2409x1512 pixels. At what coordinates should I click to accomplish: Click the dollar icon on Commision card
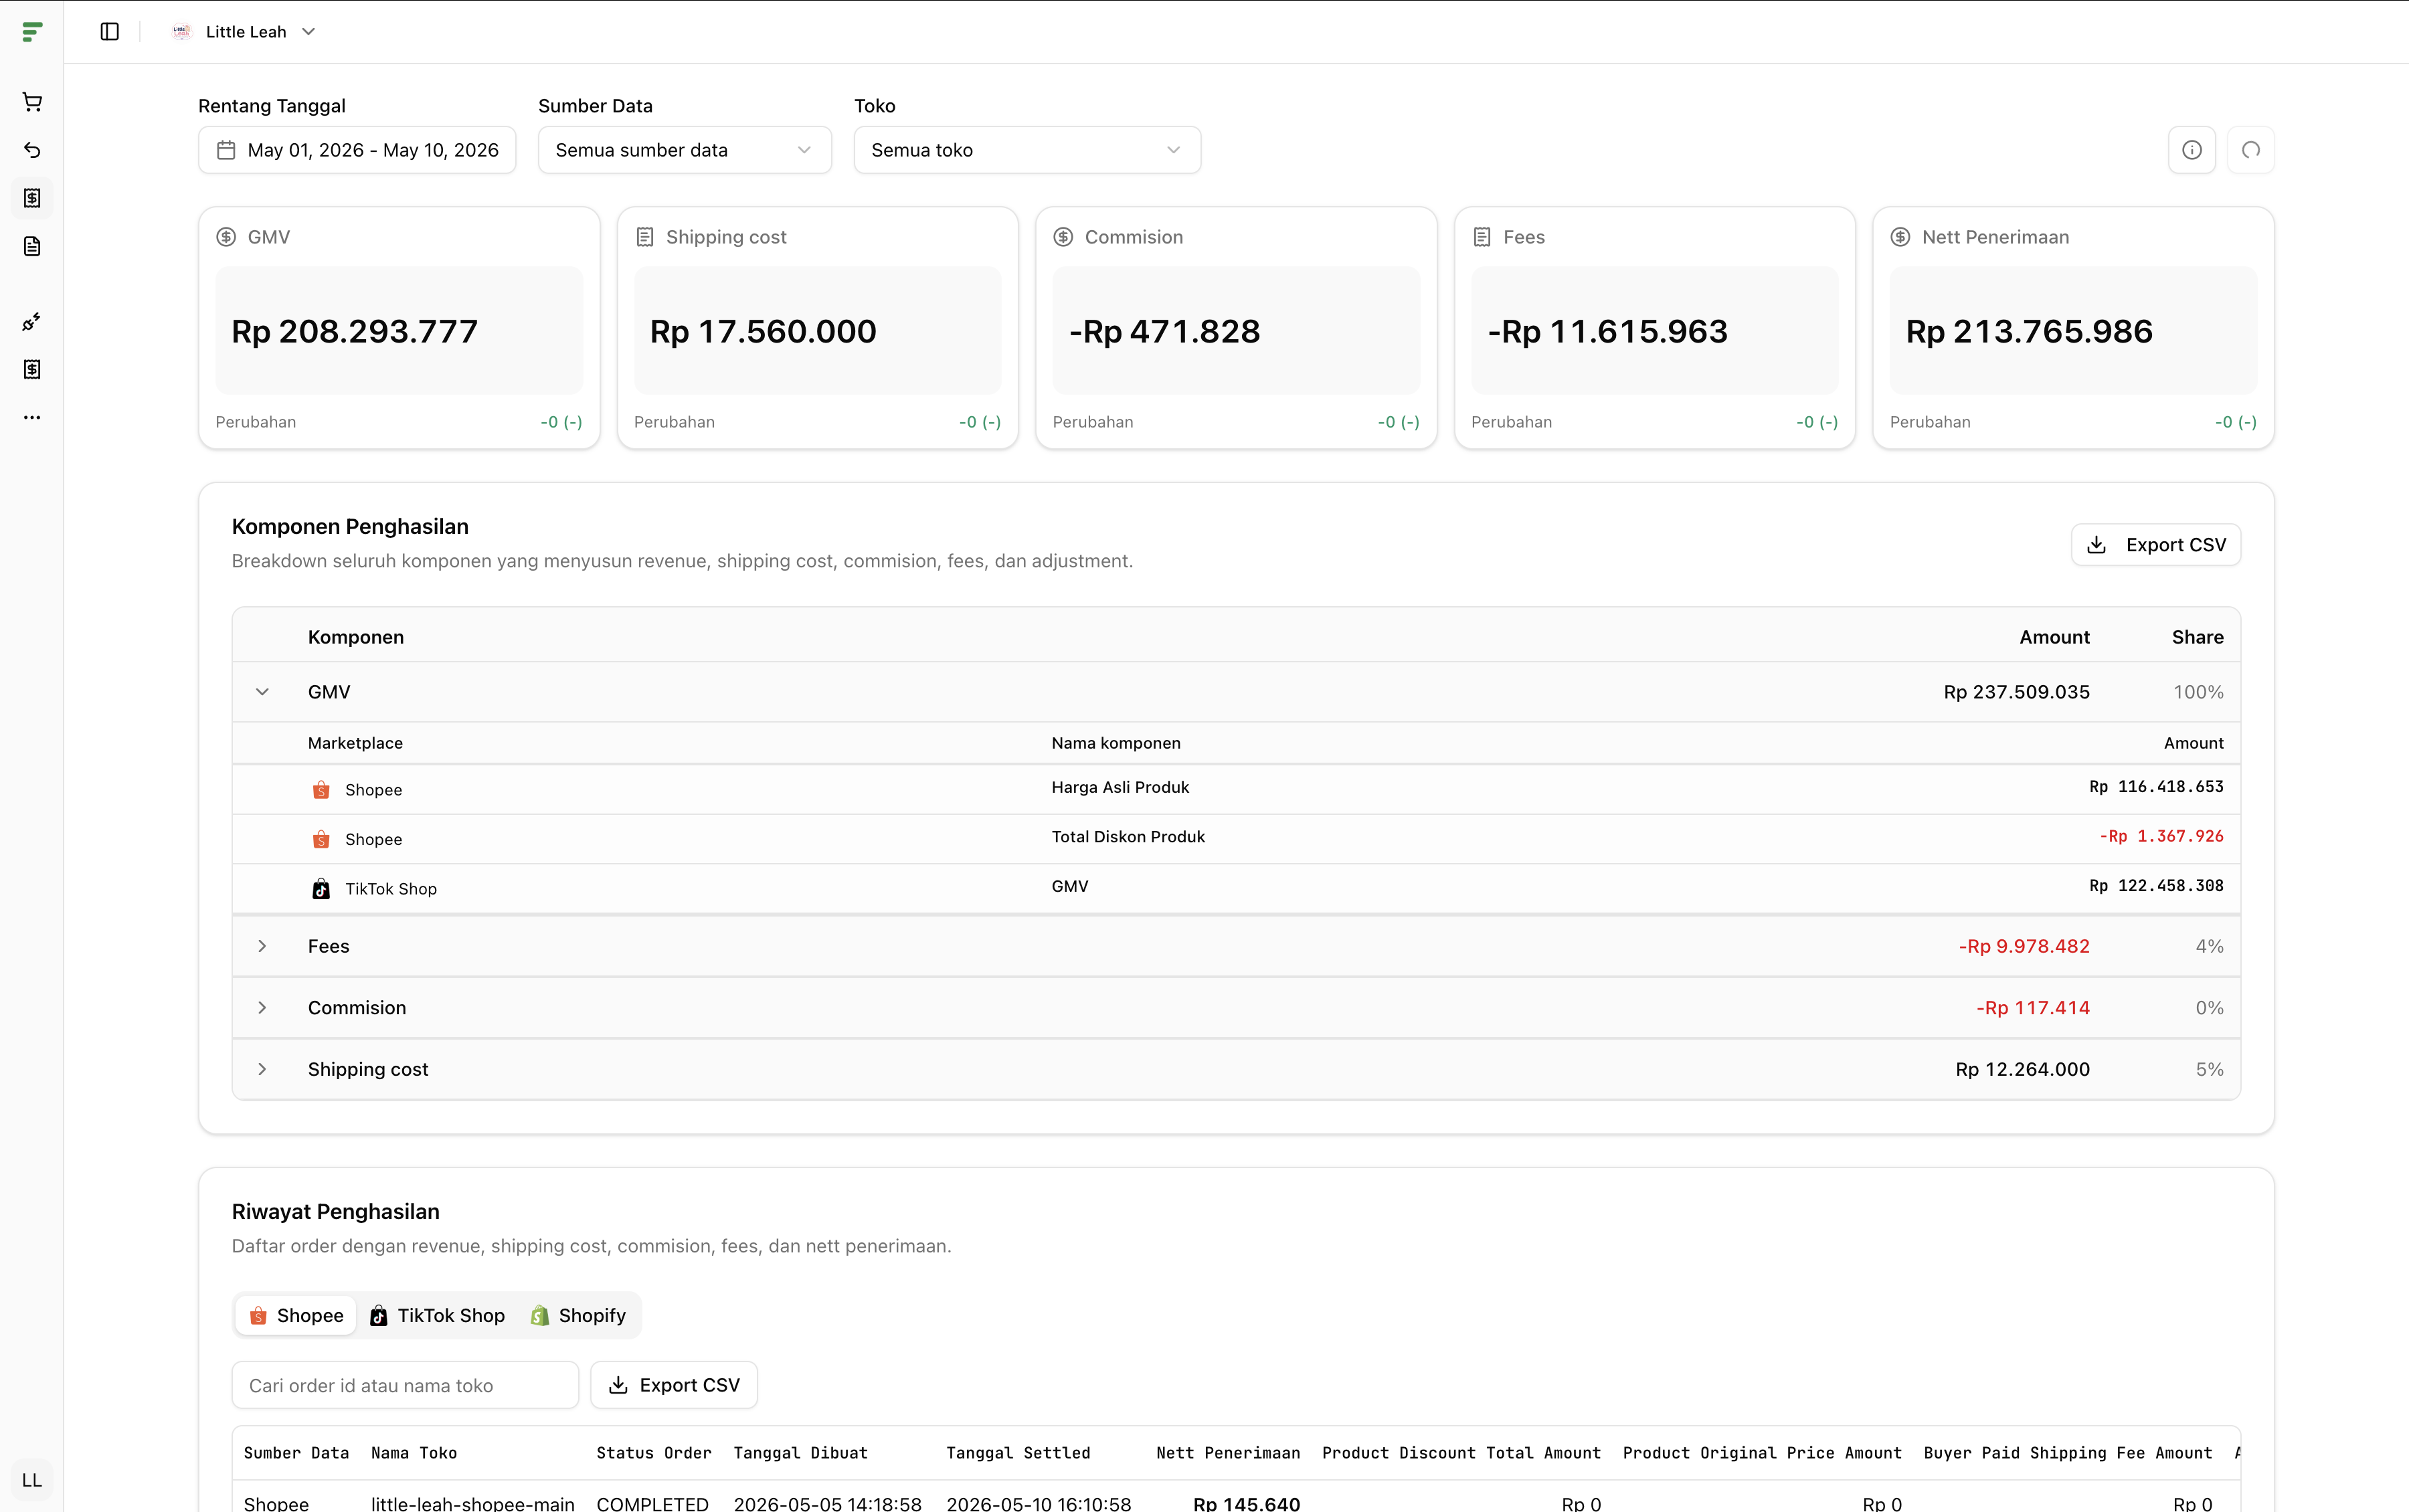(x=1063, y=237)
